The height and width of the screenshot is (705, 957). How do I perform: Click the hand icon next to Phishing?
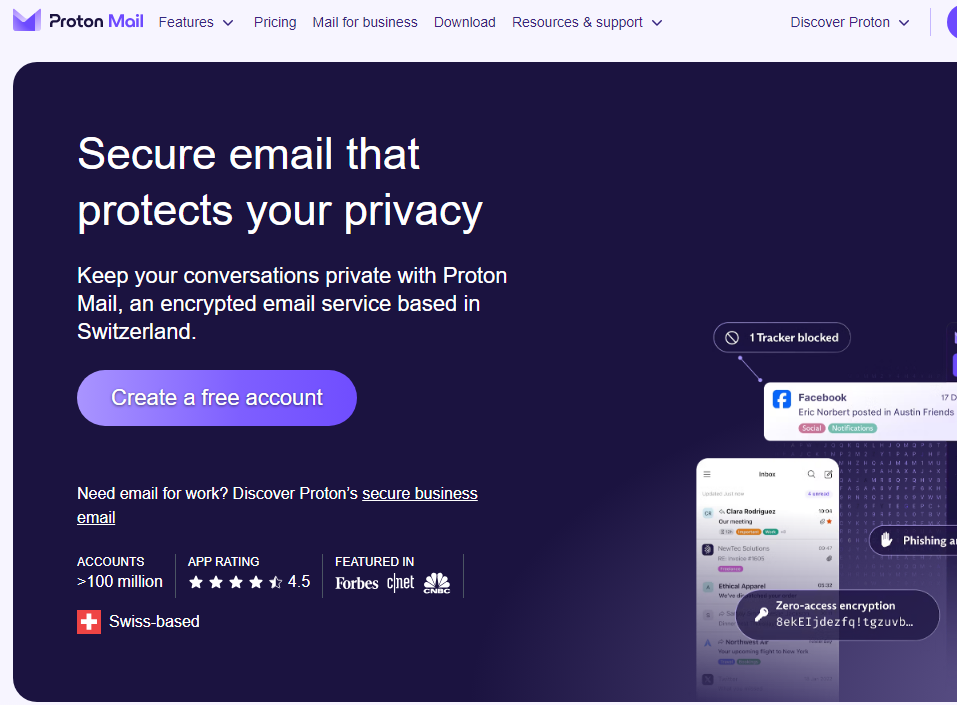tap(887, 540)
